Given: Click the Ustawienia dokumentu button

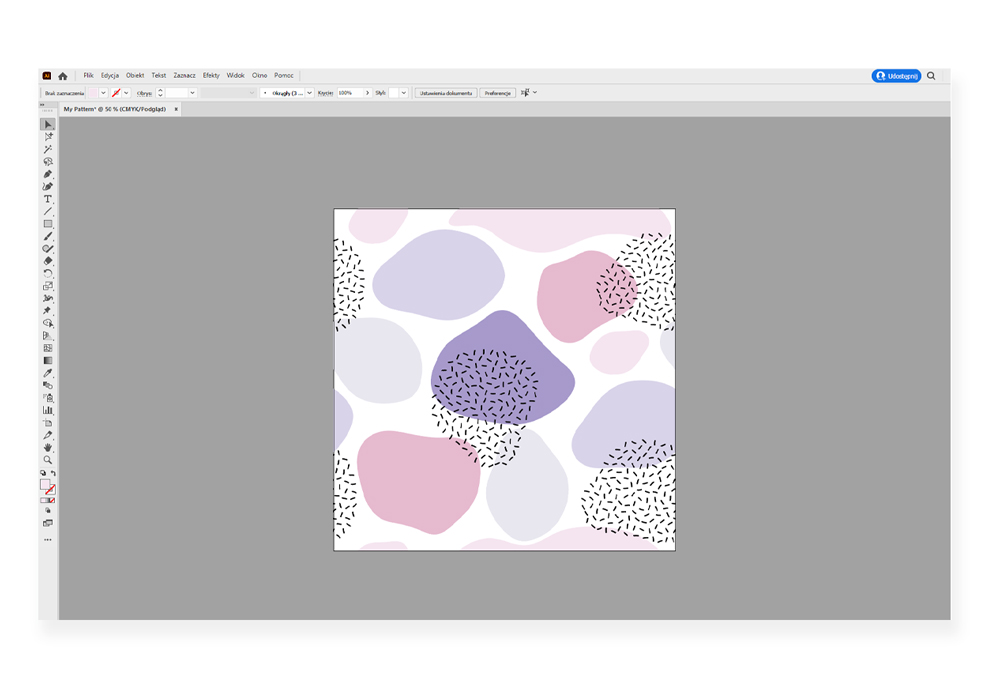Looking at the screenshot, I should [x=445, y=93].
